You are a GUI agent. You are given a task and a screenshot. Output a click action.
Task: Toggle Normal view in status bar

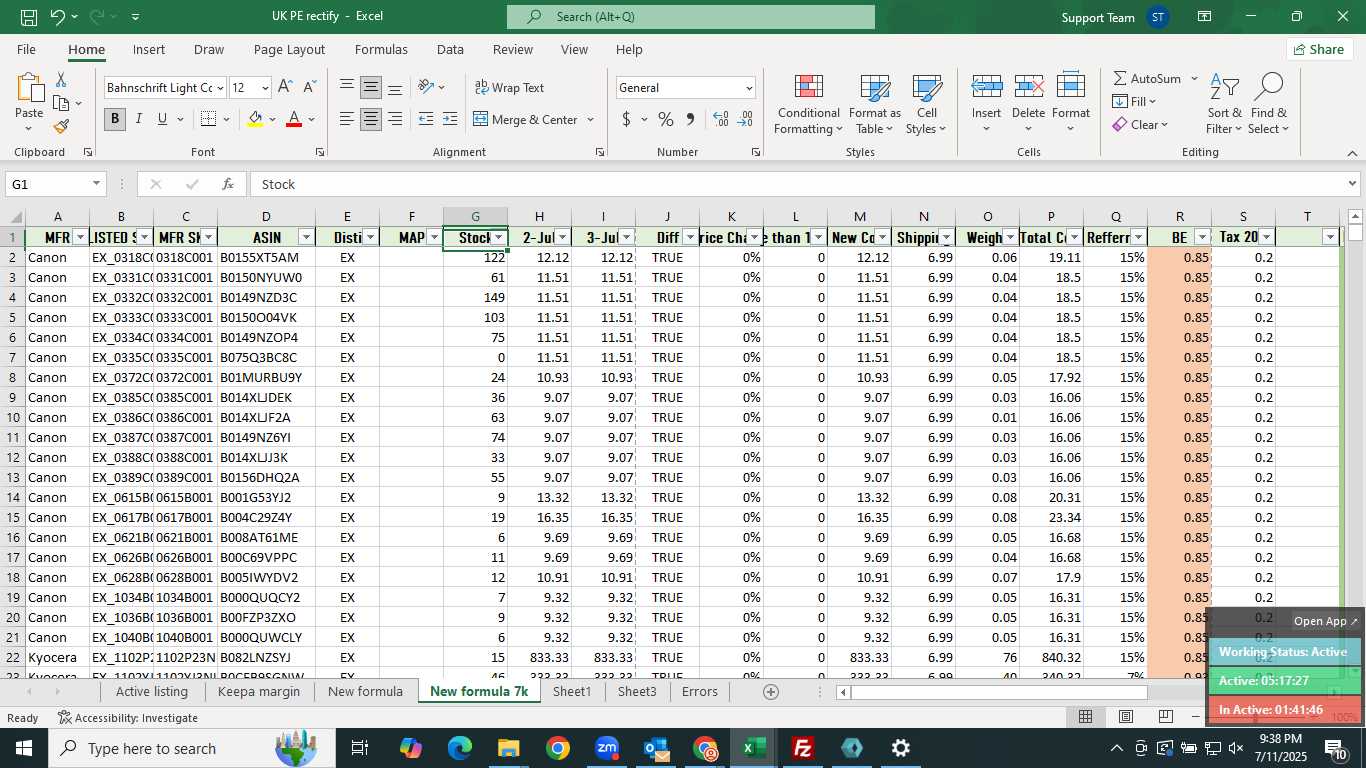[1086, 717]
